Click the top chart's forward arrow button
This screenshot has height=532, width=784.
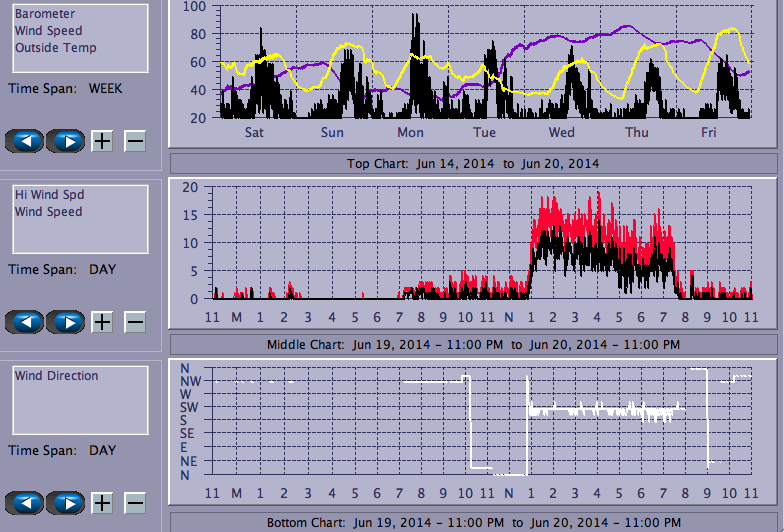66,141
